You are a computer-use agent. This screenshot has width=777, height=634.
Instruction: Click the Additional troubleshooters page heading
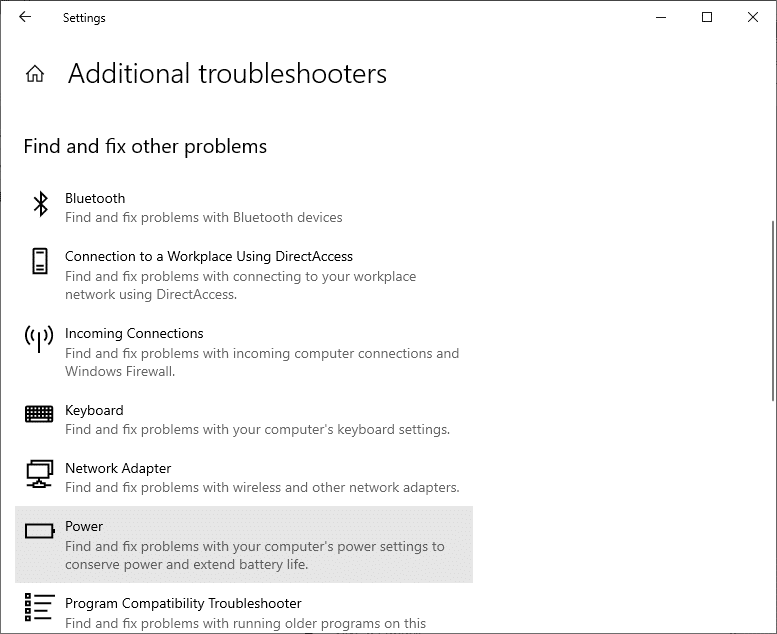tap(227, 74)
